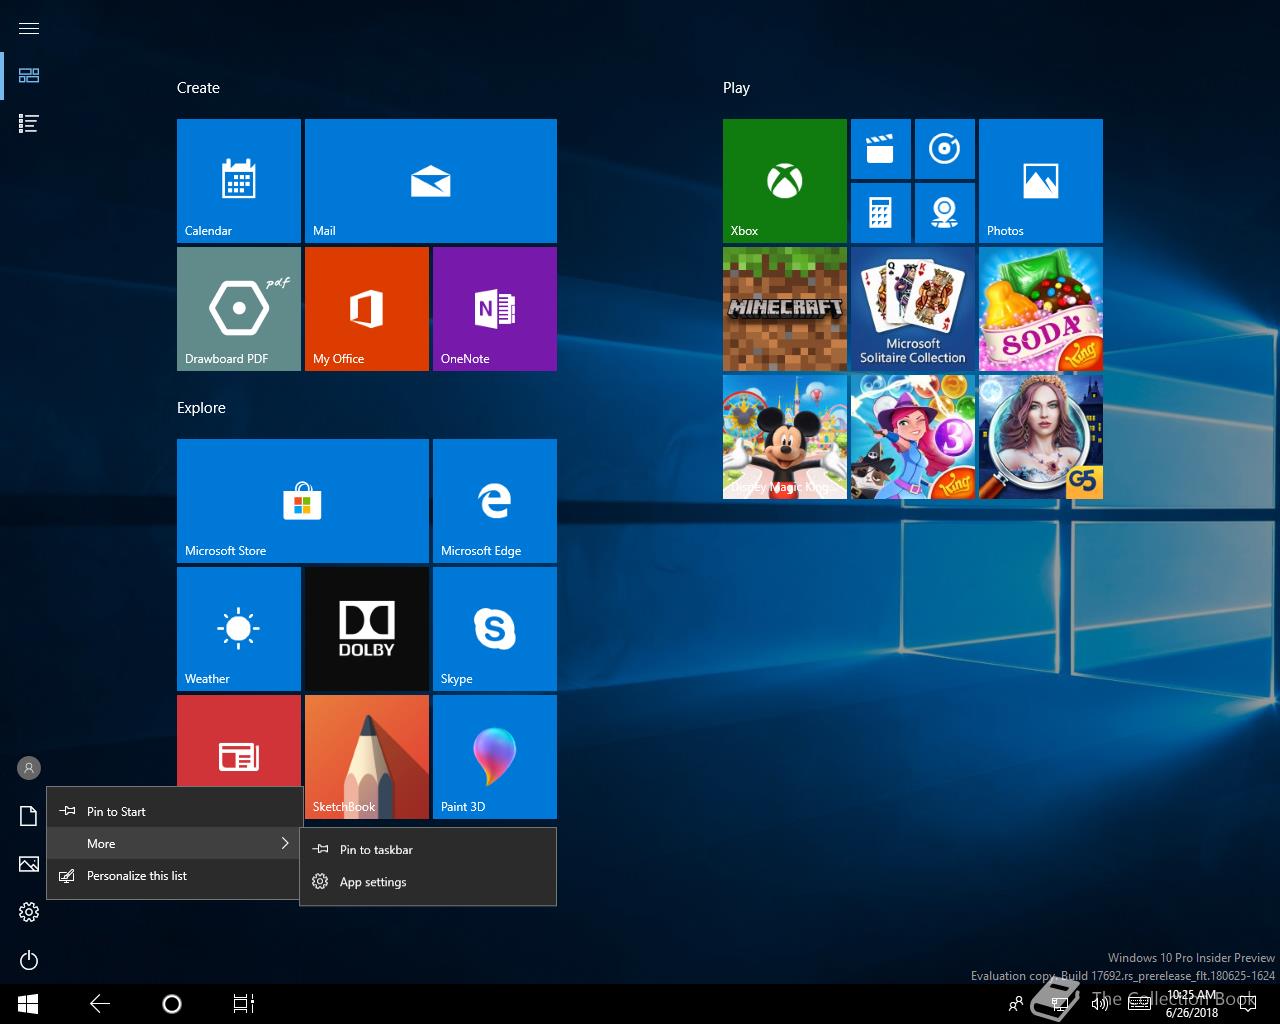The image size is (1280, 1024).
Task: Open touch keyboard tray icon
Action: (1138, 1004)
